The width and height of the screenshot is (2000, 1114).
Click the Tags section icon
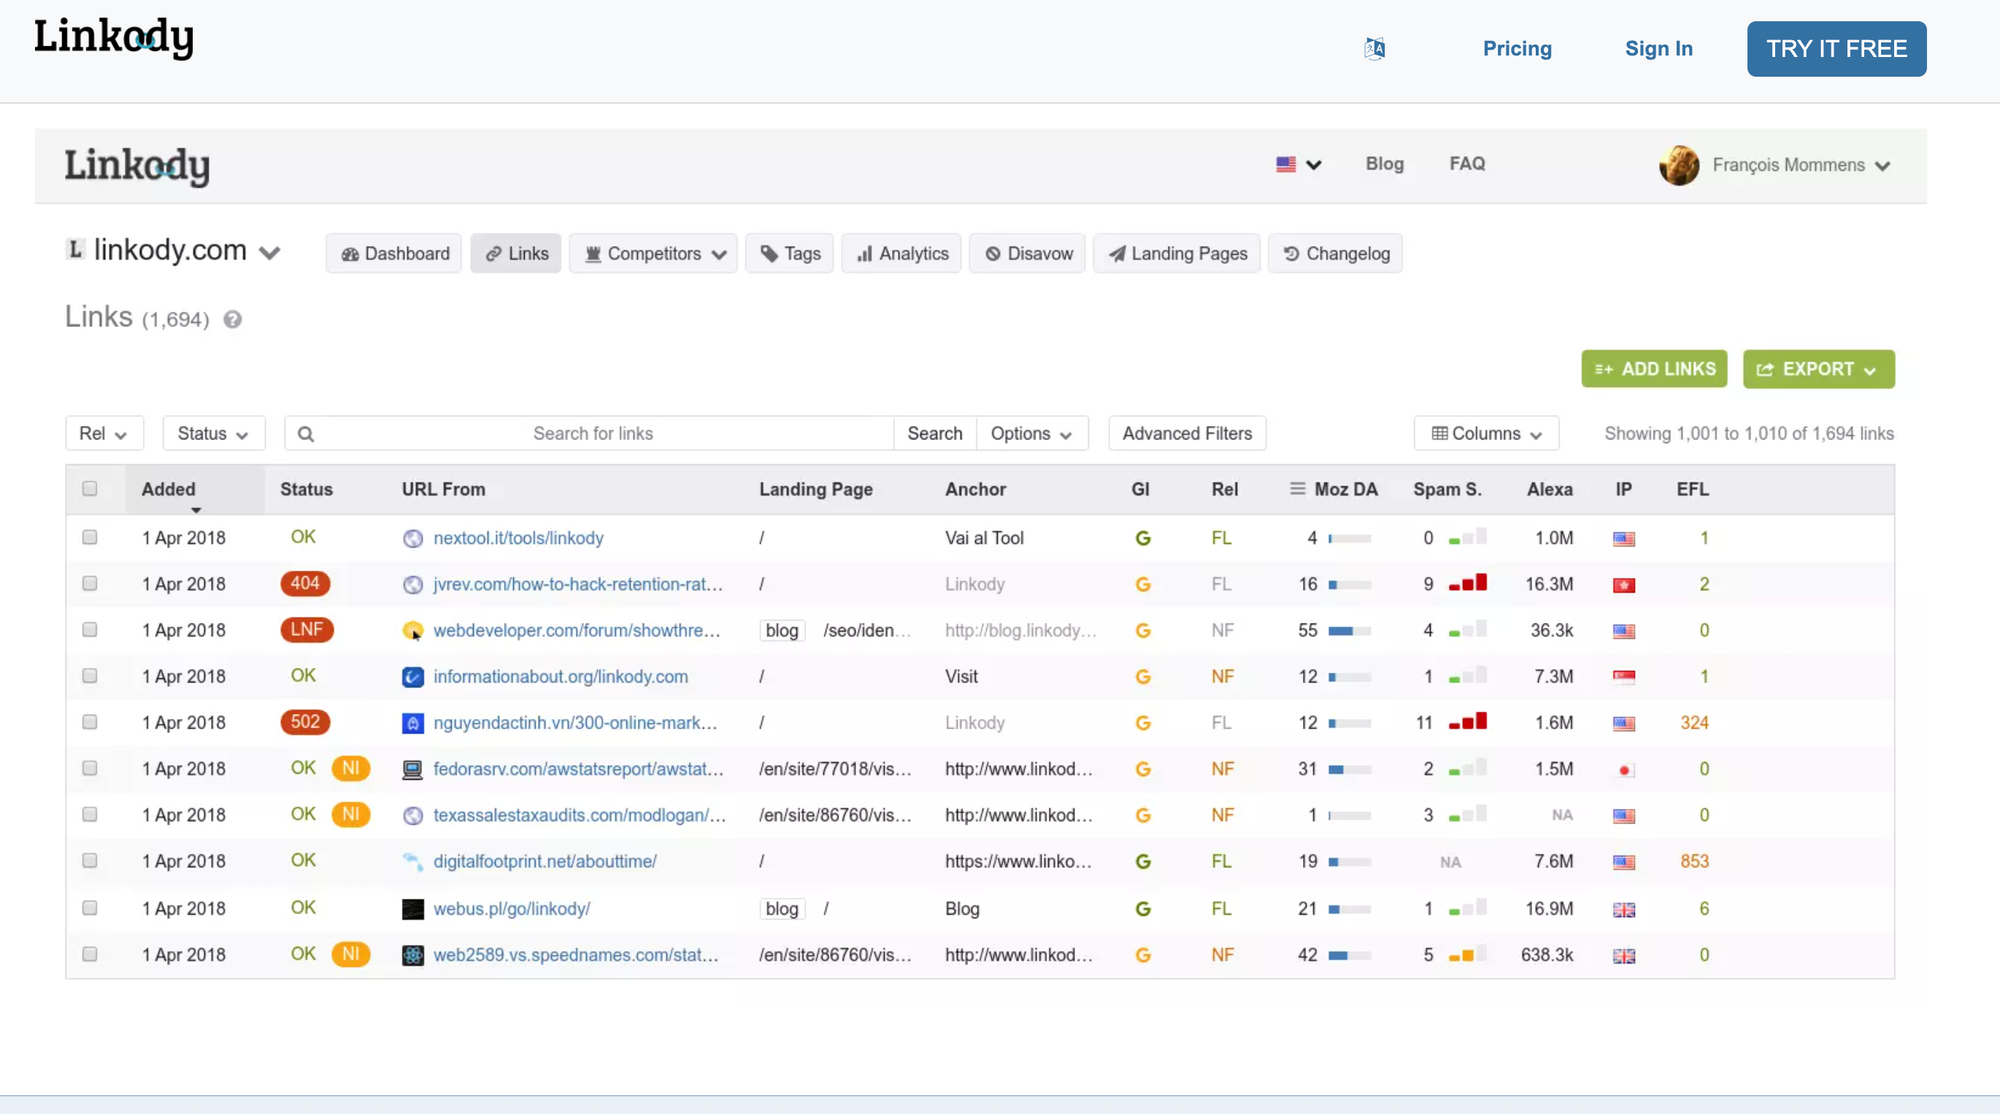tap(768, 253)
